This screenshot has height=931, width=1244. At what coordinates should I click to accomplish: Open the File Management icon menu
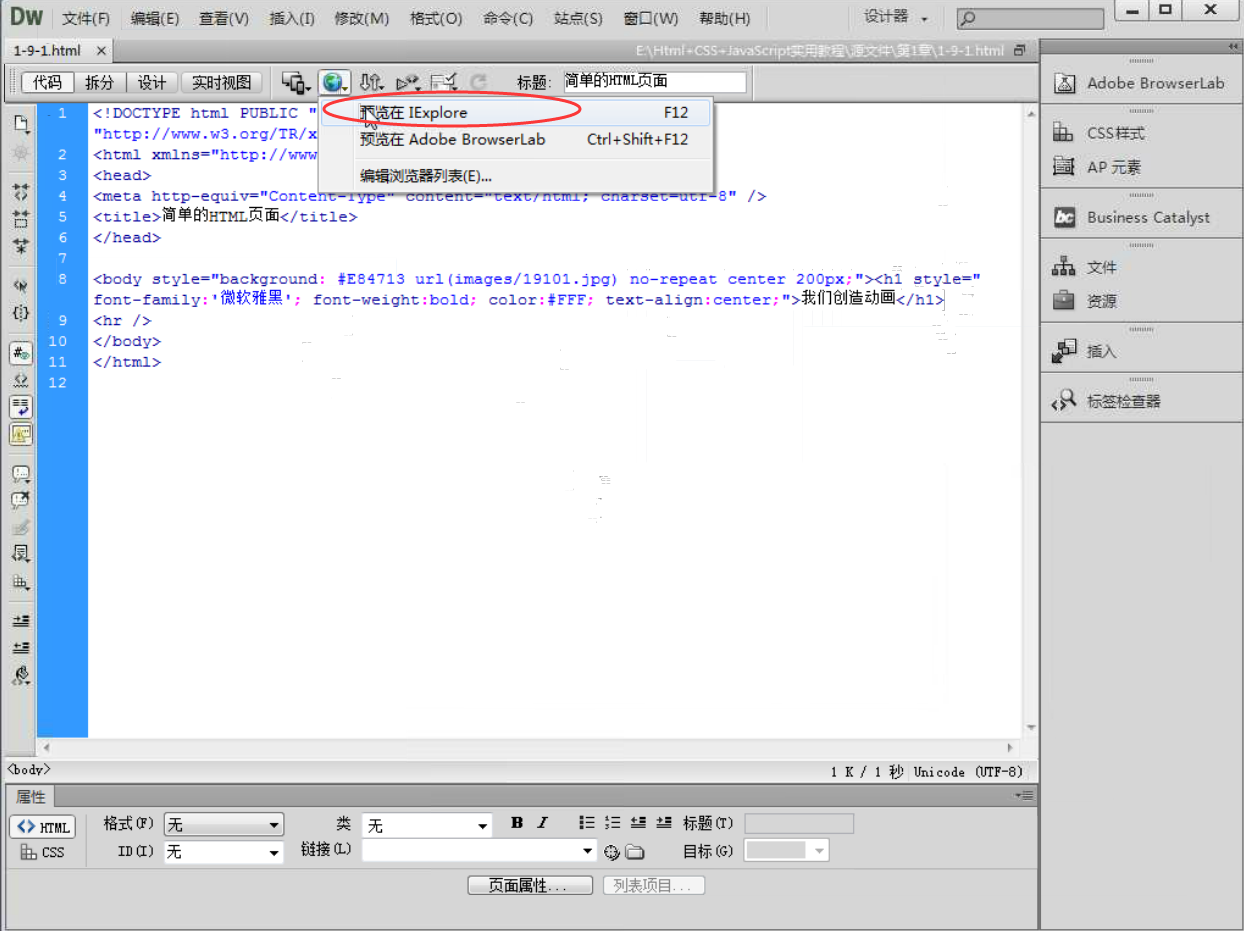click(372, 82)
